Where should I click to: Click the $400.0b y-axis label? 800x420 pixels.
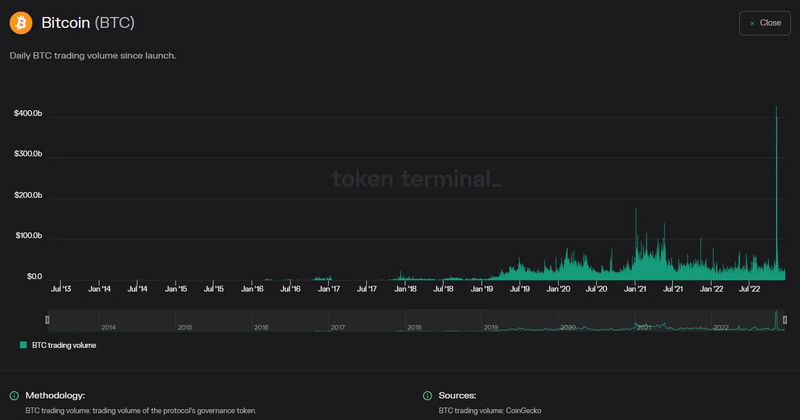(28, 114)
